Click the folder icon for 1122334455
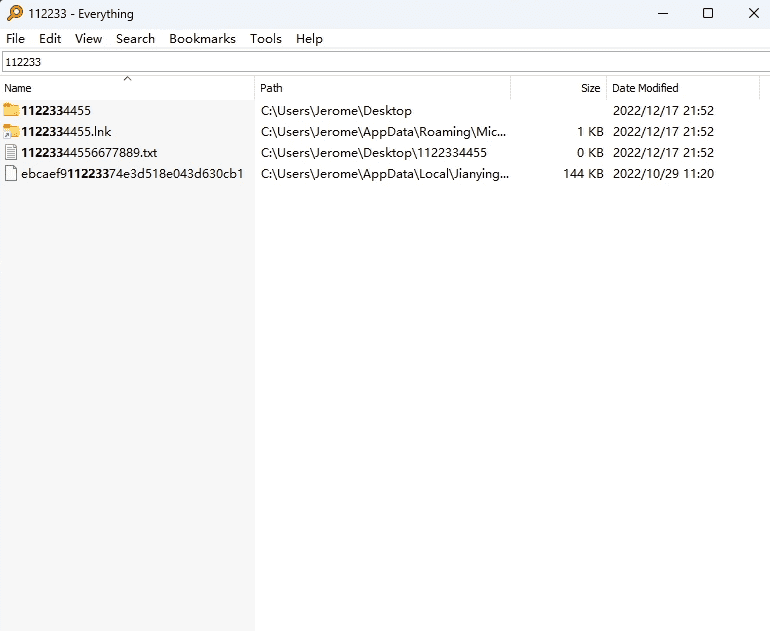The width and height of the screenshot is (770, 631). click(11, 110)
